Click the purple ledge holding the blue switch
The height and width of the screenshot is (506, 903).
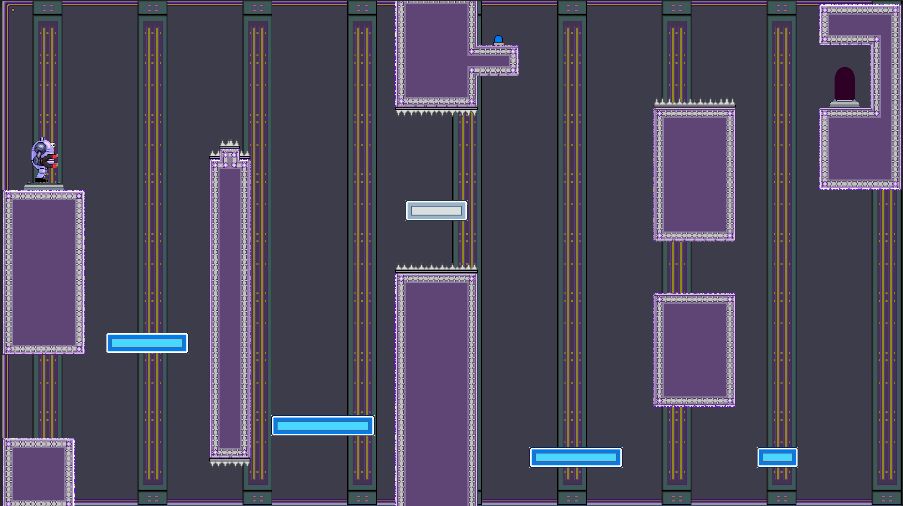tap(494, 60)
